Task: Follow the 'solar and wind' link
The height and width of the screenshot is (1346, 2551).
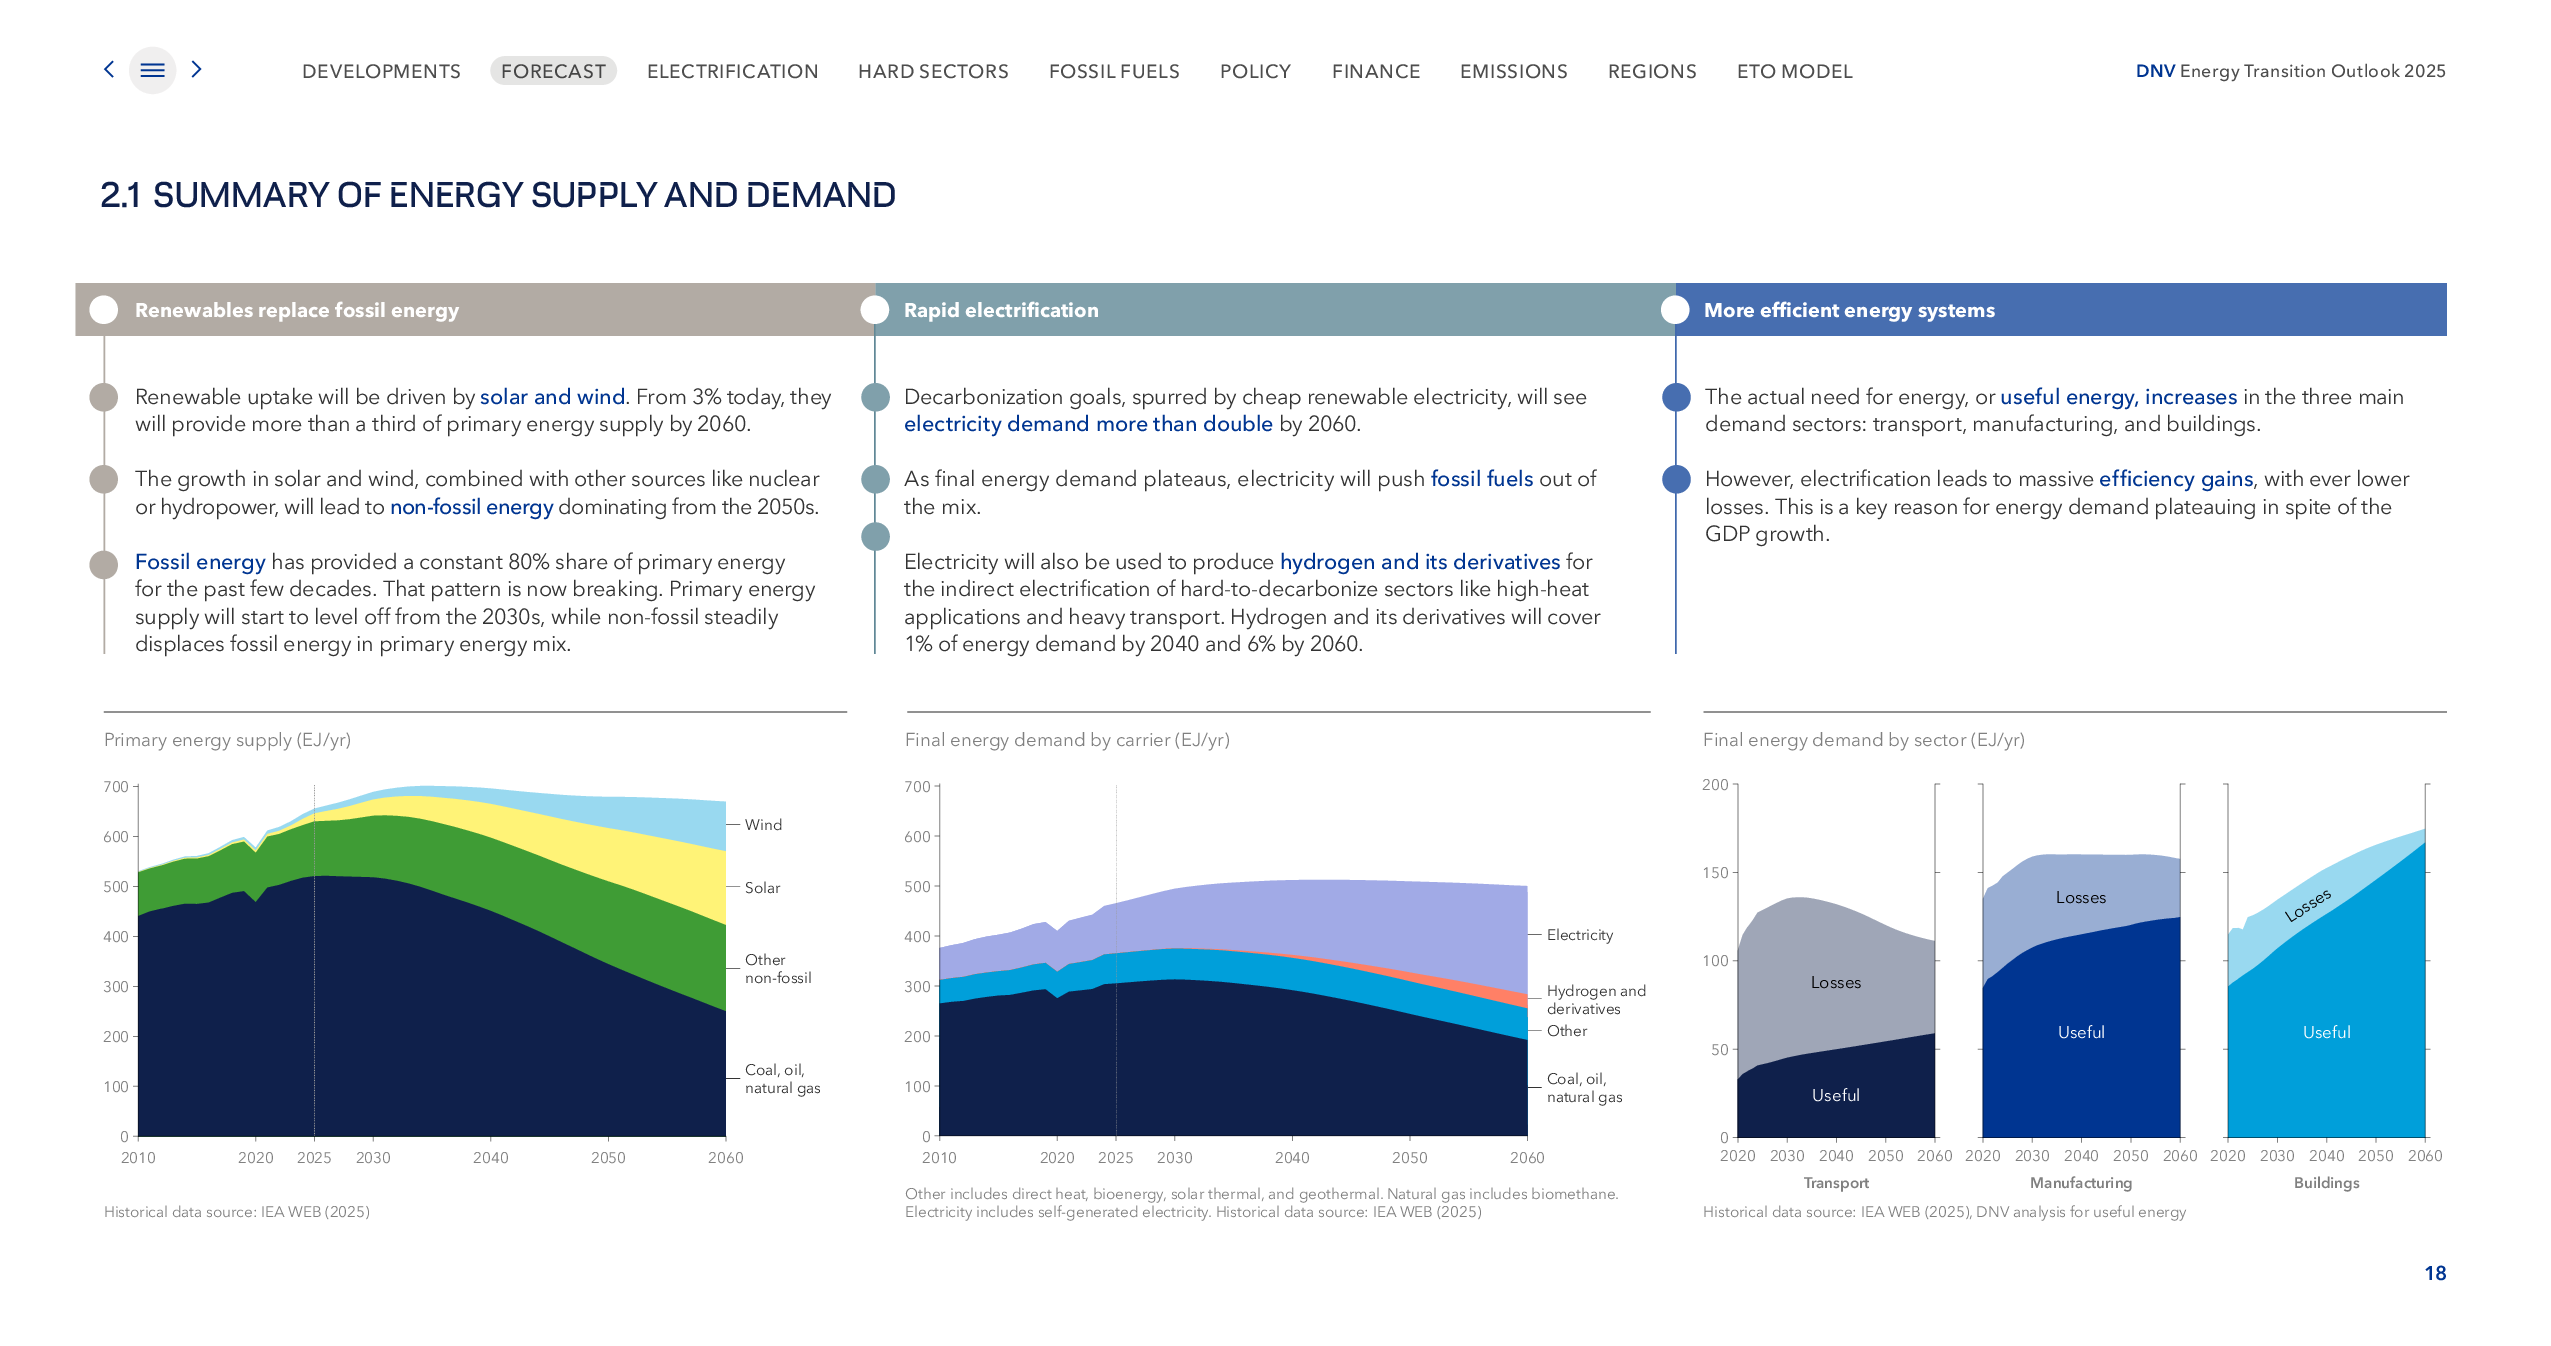Action: point(552,397)
